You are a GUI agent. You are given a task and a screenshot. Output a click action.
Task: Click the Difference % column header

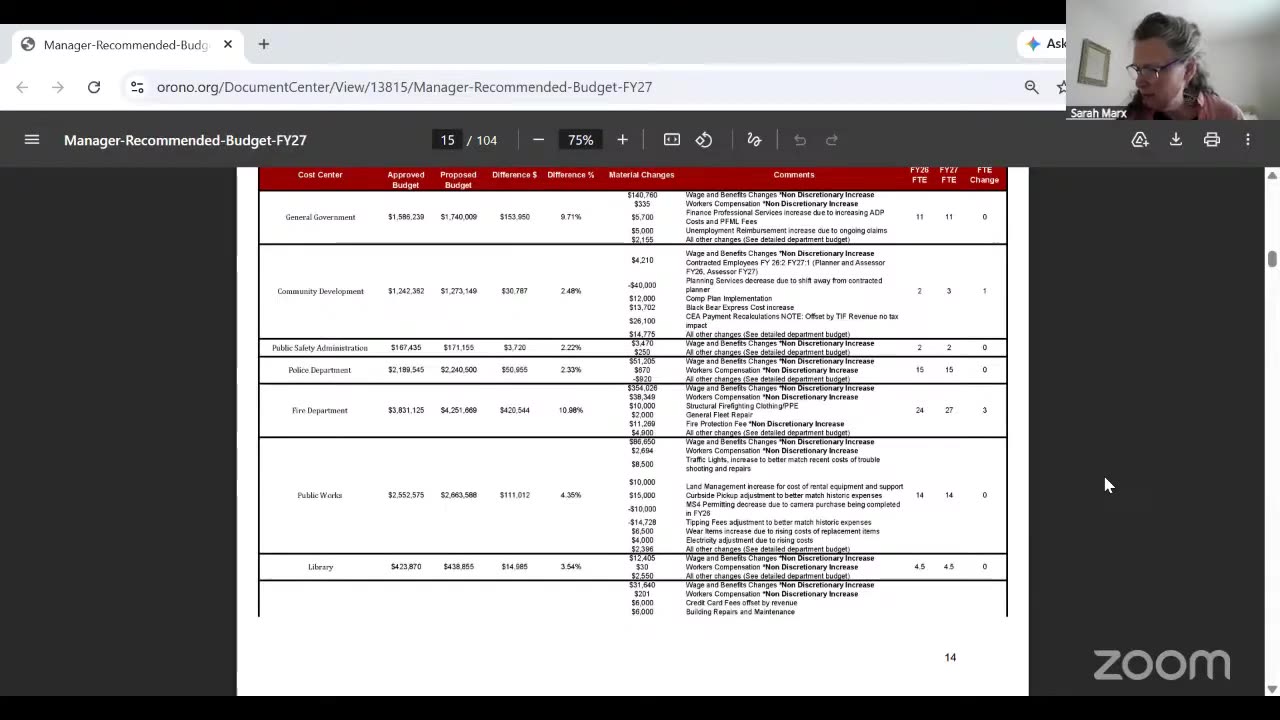click(x=571, y=175)
